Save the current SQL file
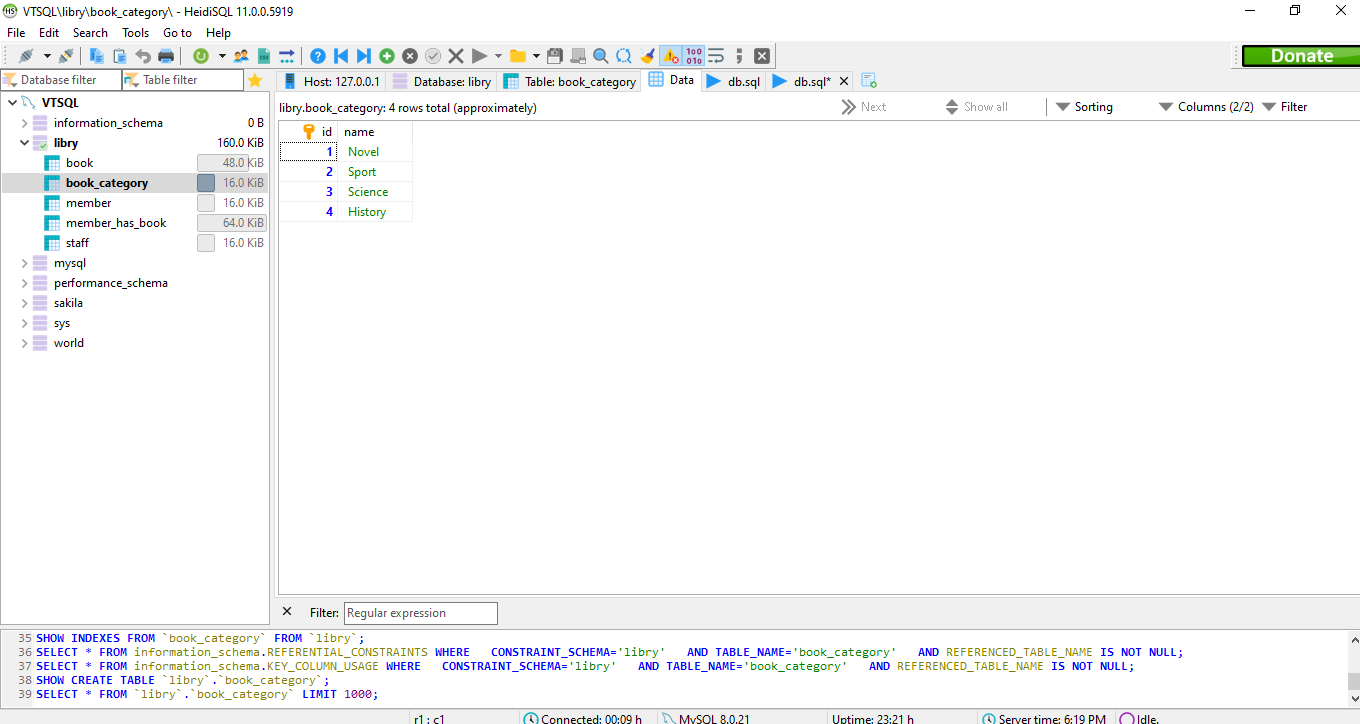Screen dimensions: 1360x724 [555, 55]
